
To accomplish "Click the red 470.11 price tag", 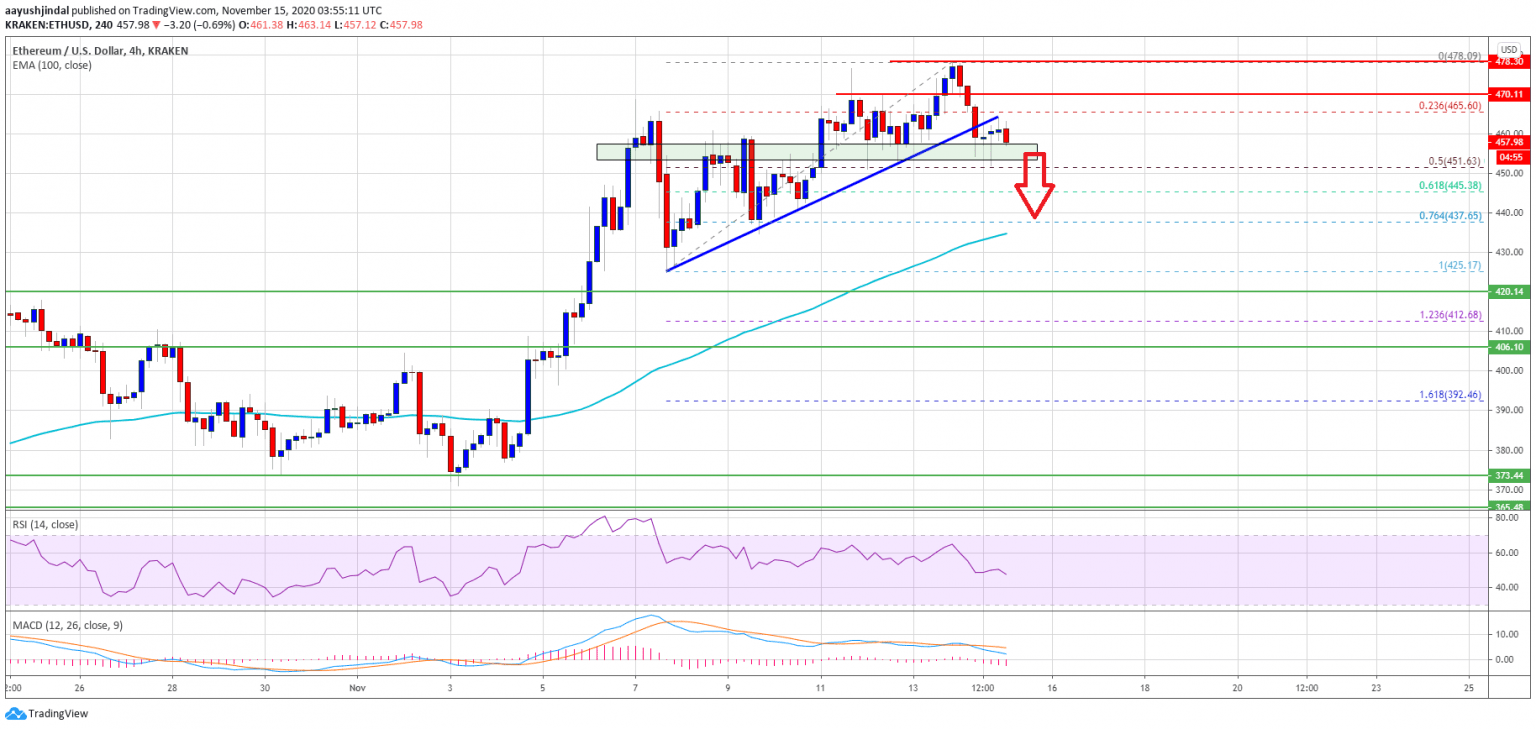I will click(x=1507, y=94).
